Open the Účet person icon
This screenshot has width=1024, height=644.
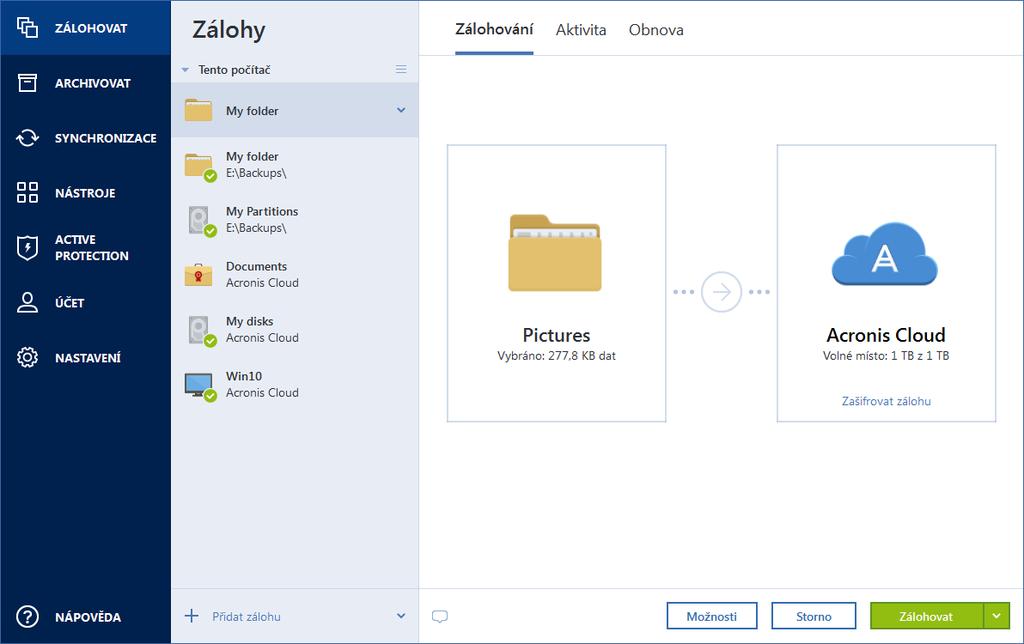click(27, 302)
